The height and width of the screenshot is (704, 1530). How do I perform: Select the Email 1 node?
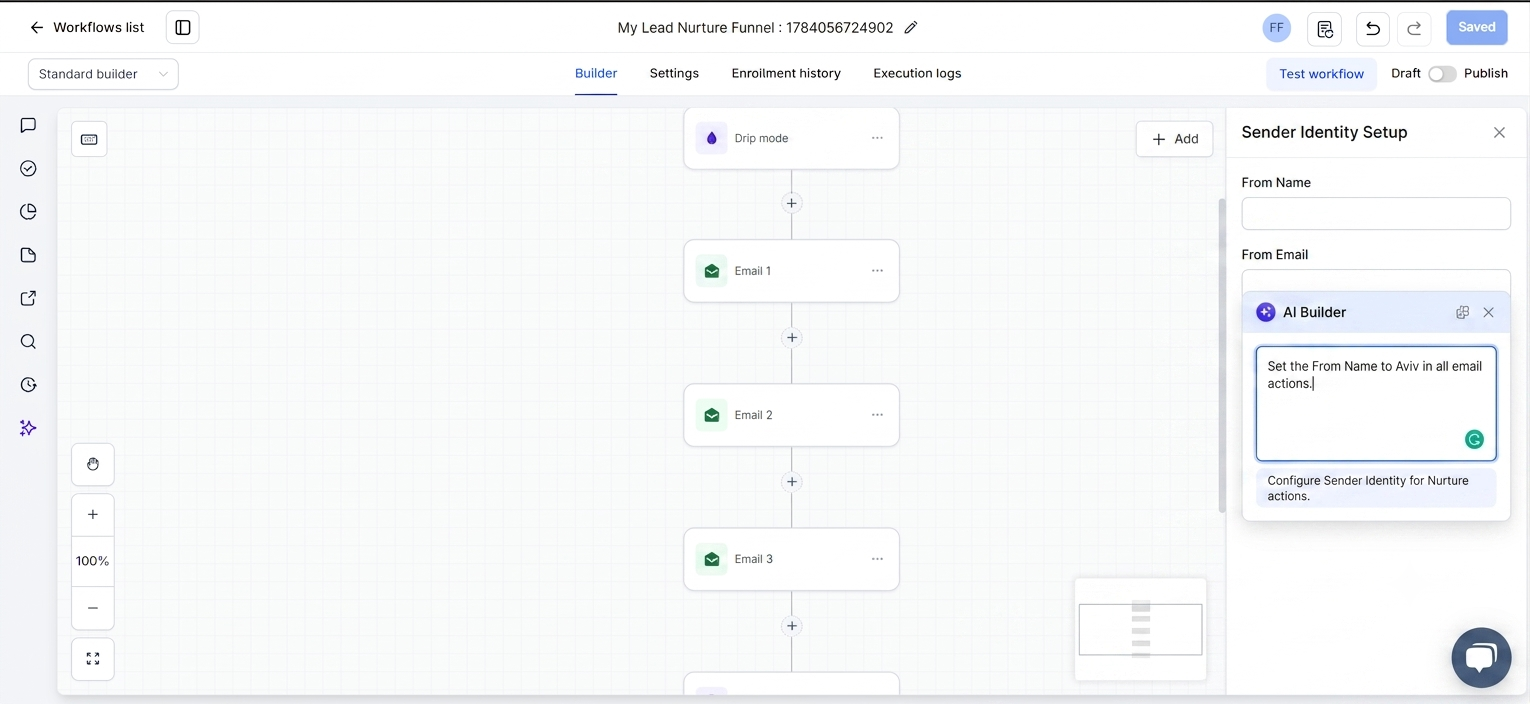point(791,271)
